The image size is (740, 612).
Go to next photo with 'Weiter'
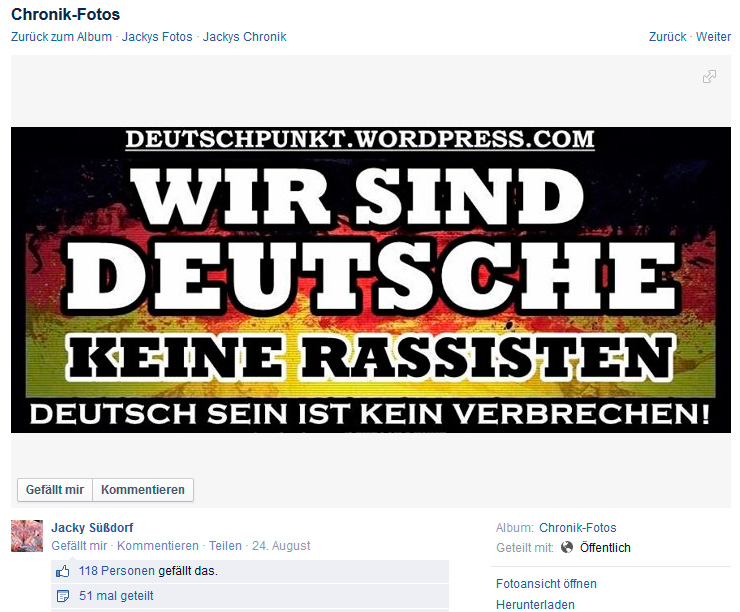713,37
